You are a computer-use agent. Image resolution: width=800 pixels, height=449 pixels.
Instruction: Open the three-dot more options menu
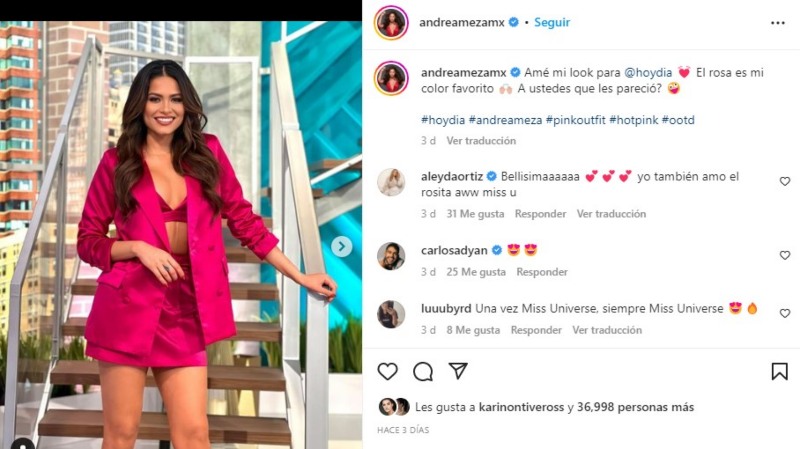coord(778,23)
